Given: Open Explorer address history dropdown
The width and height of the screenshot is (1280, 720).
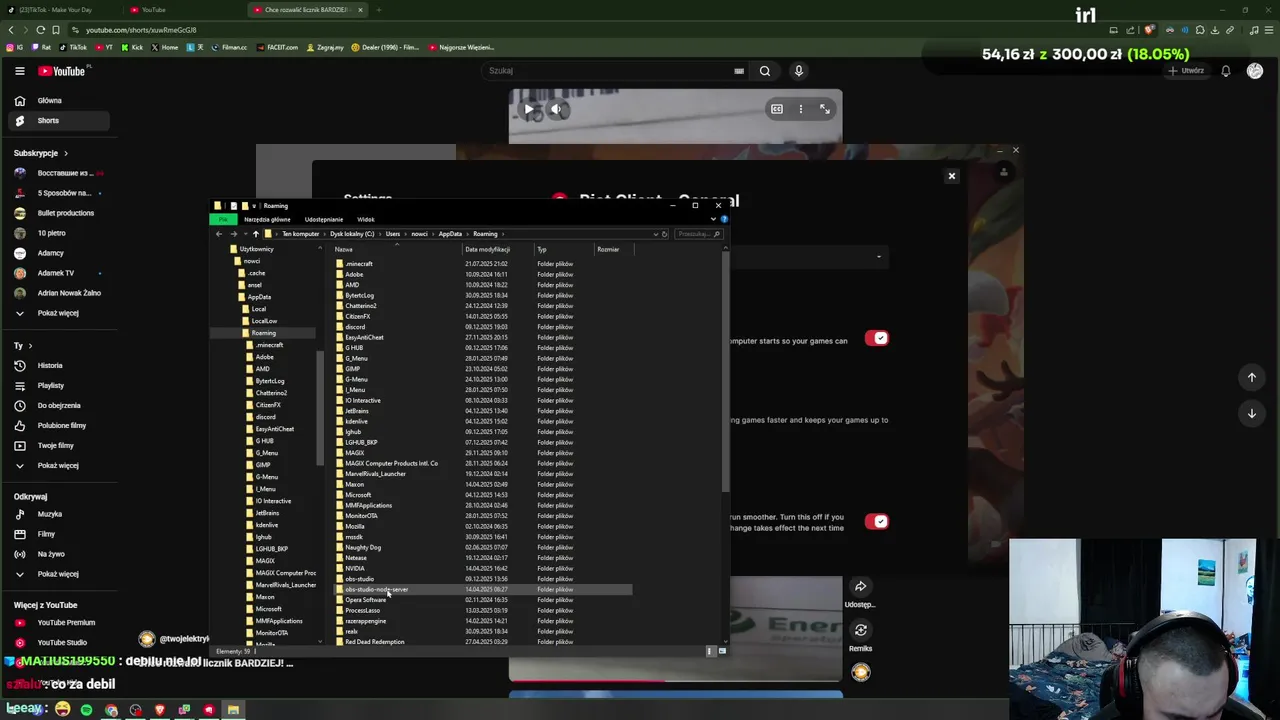Looking at the screenshot, I should click(655, 234).
